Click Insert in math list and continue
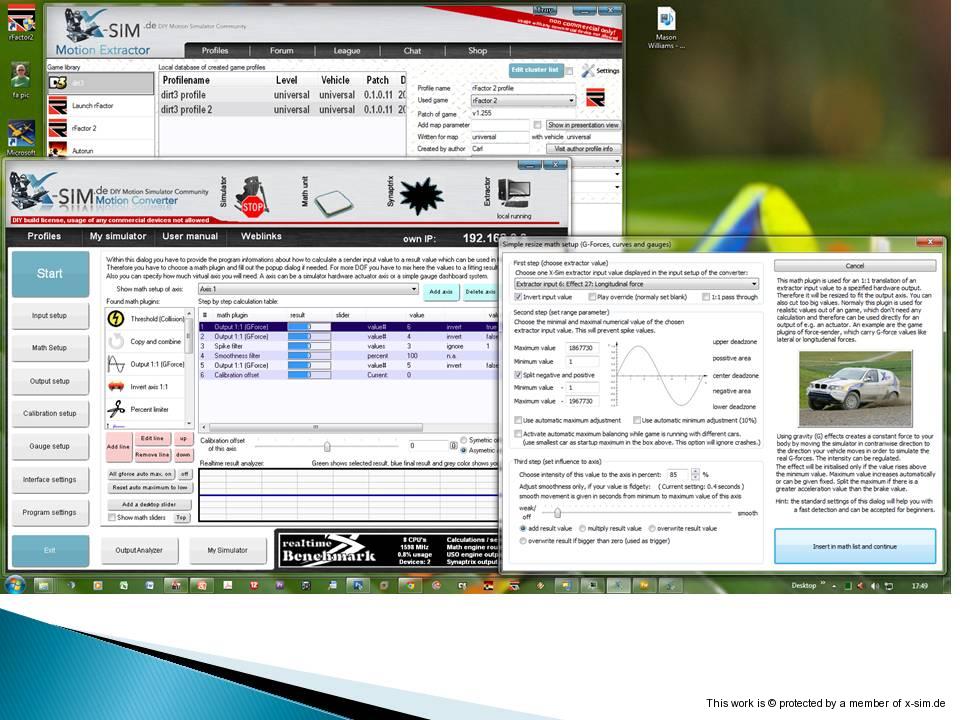Screen dimensions: 960x720 coord(855,547)
